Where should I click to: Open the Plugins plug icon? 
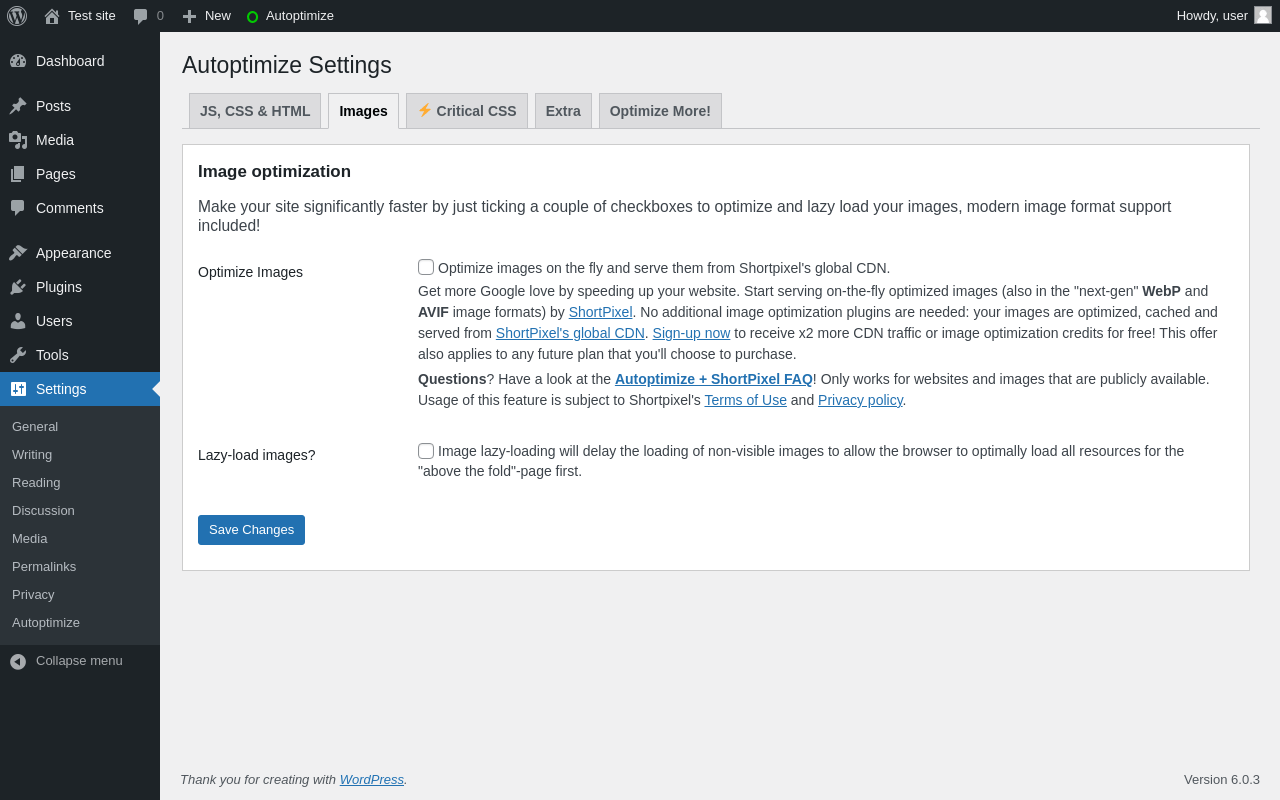tap(18, 287)
